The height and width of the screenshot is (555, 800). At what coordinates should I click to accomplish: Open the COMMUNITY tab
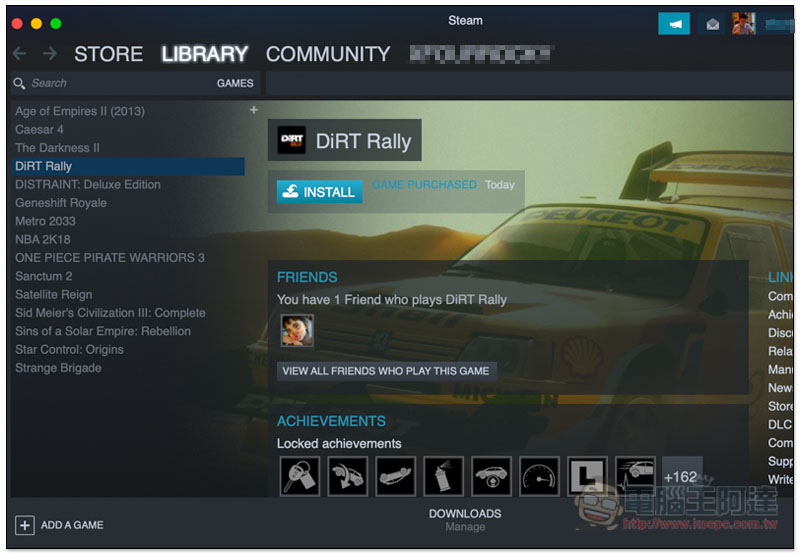click(328, 54)
